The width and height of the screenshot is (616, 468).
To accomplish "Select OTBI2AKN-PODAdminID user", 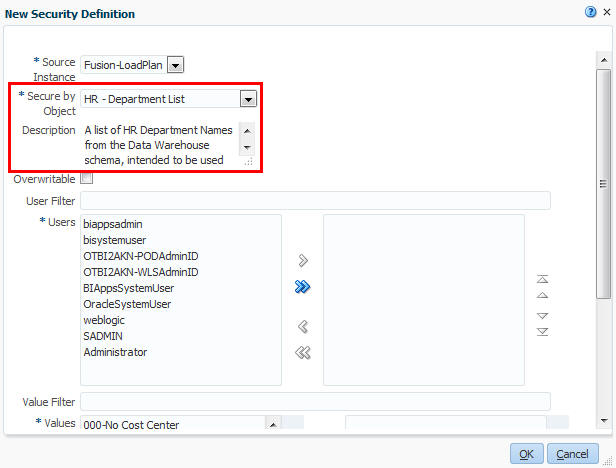I will click(x=141, y=256).
